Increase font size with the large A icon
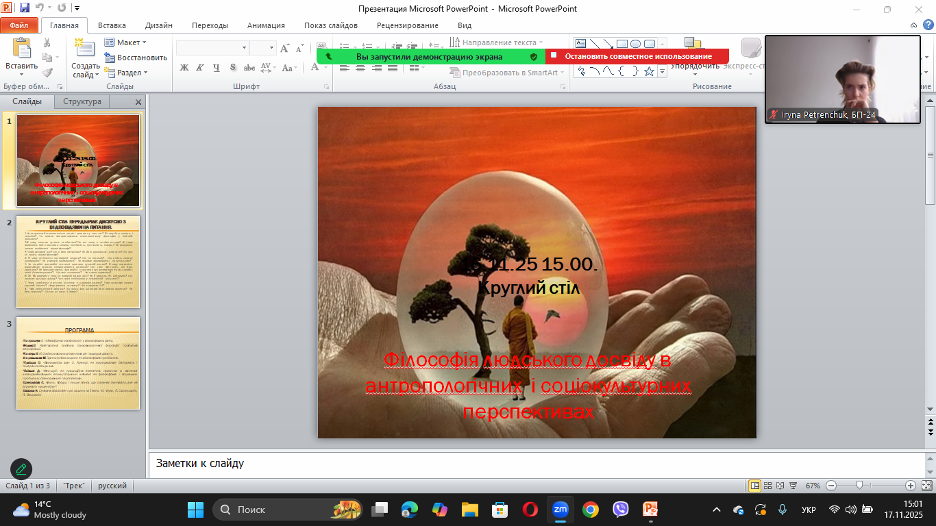The width and height of the screenshot is (936, 526). (285, 48)
